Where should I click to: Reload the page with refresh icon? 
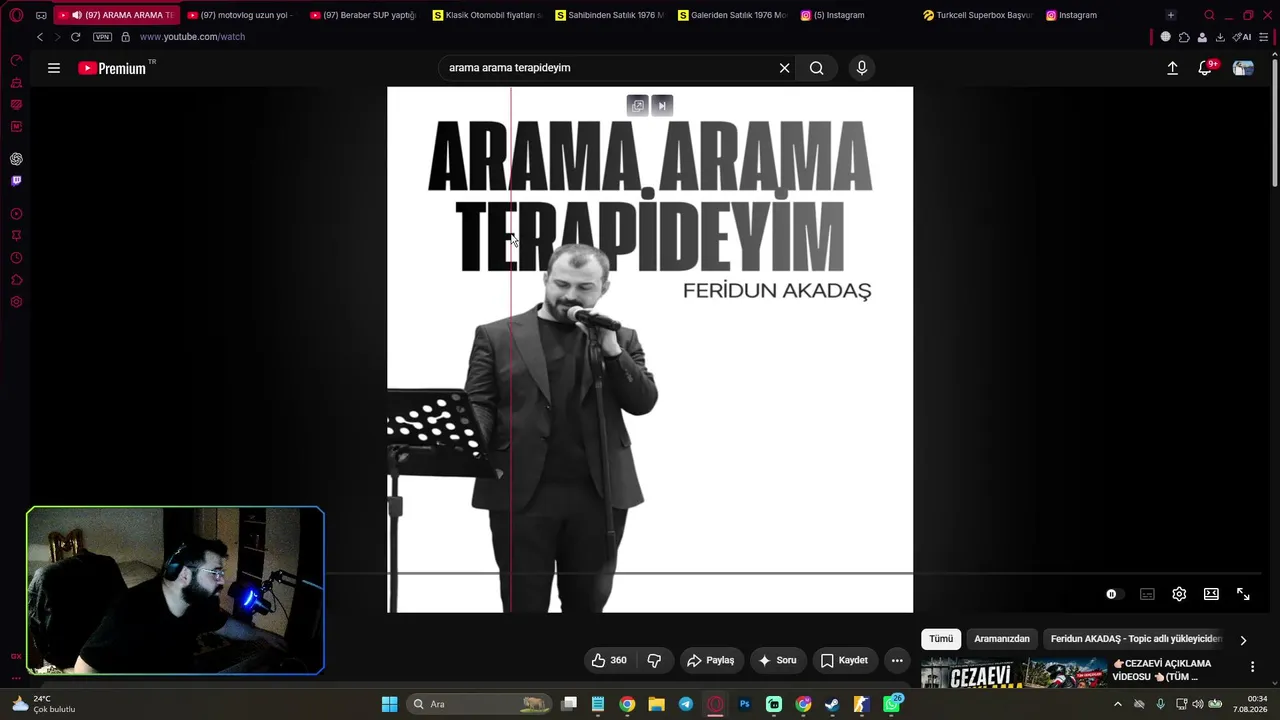(75, 37)
